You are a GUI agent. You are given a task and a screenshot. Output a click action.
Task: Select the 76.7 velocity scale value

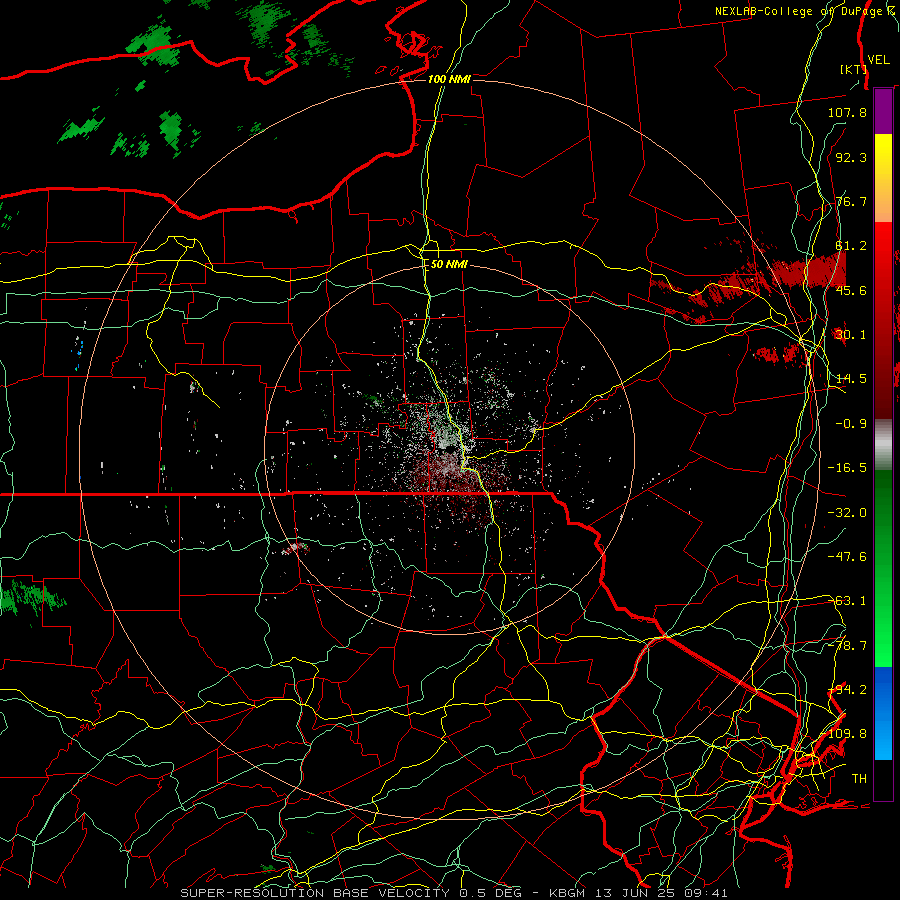[851, 201]
